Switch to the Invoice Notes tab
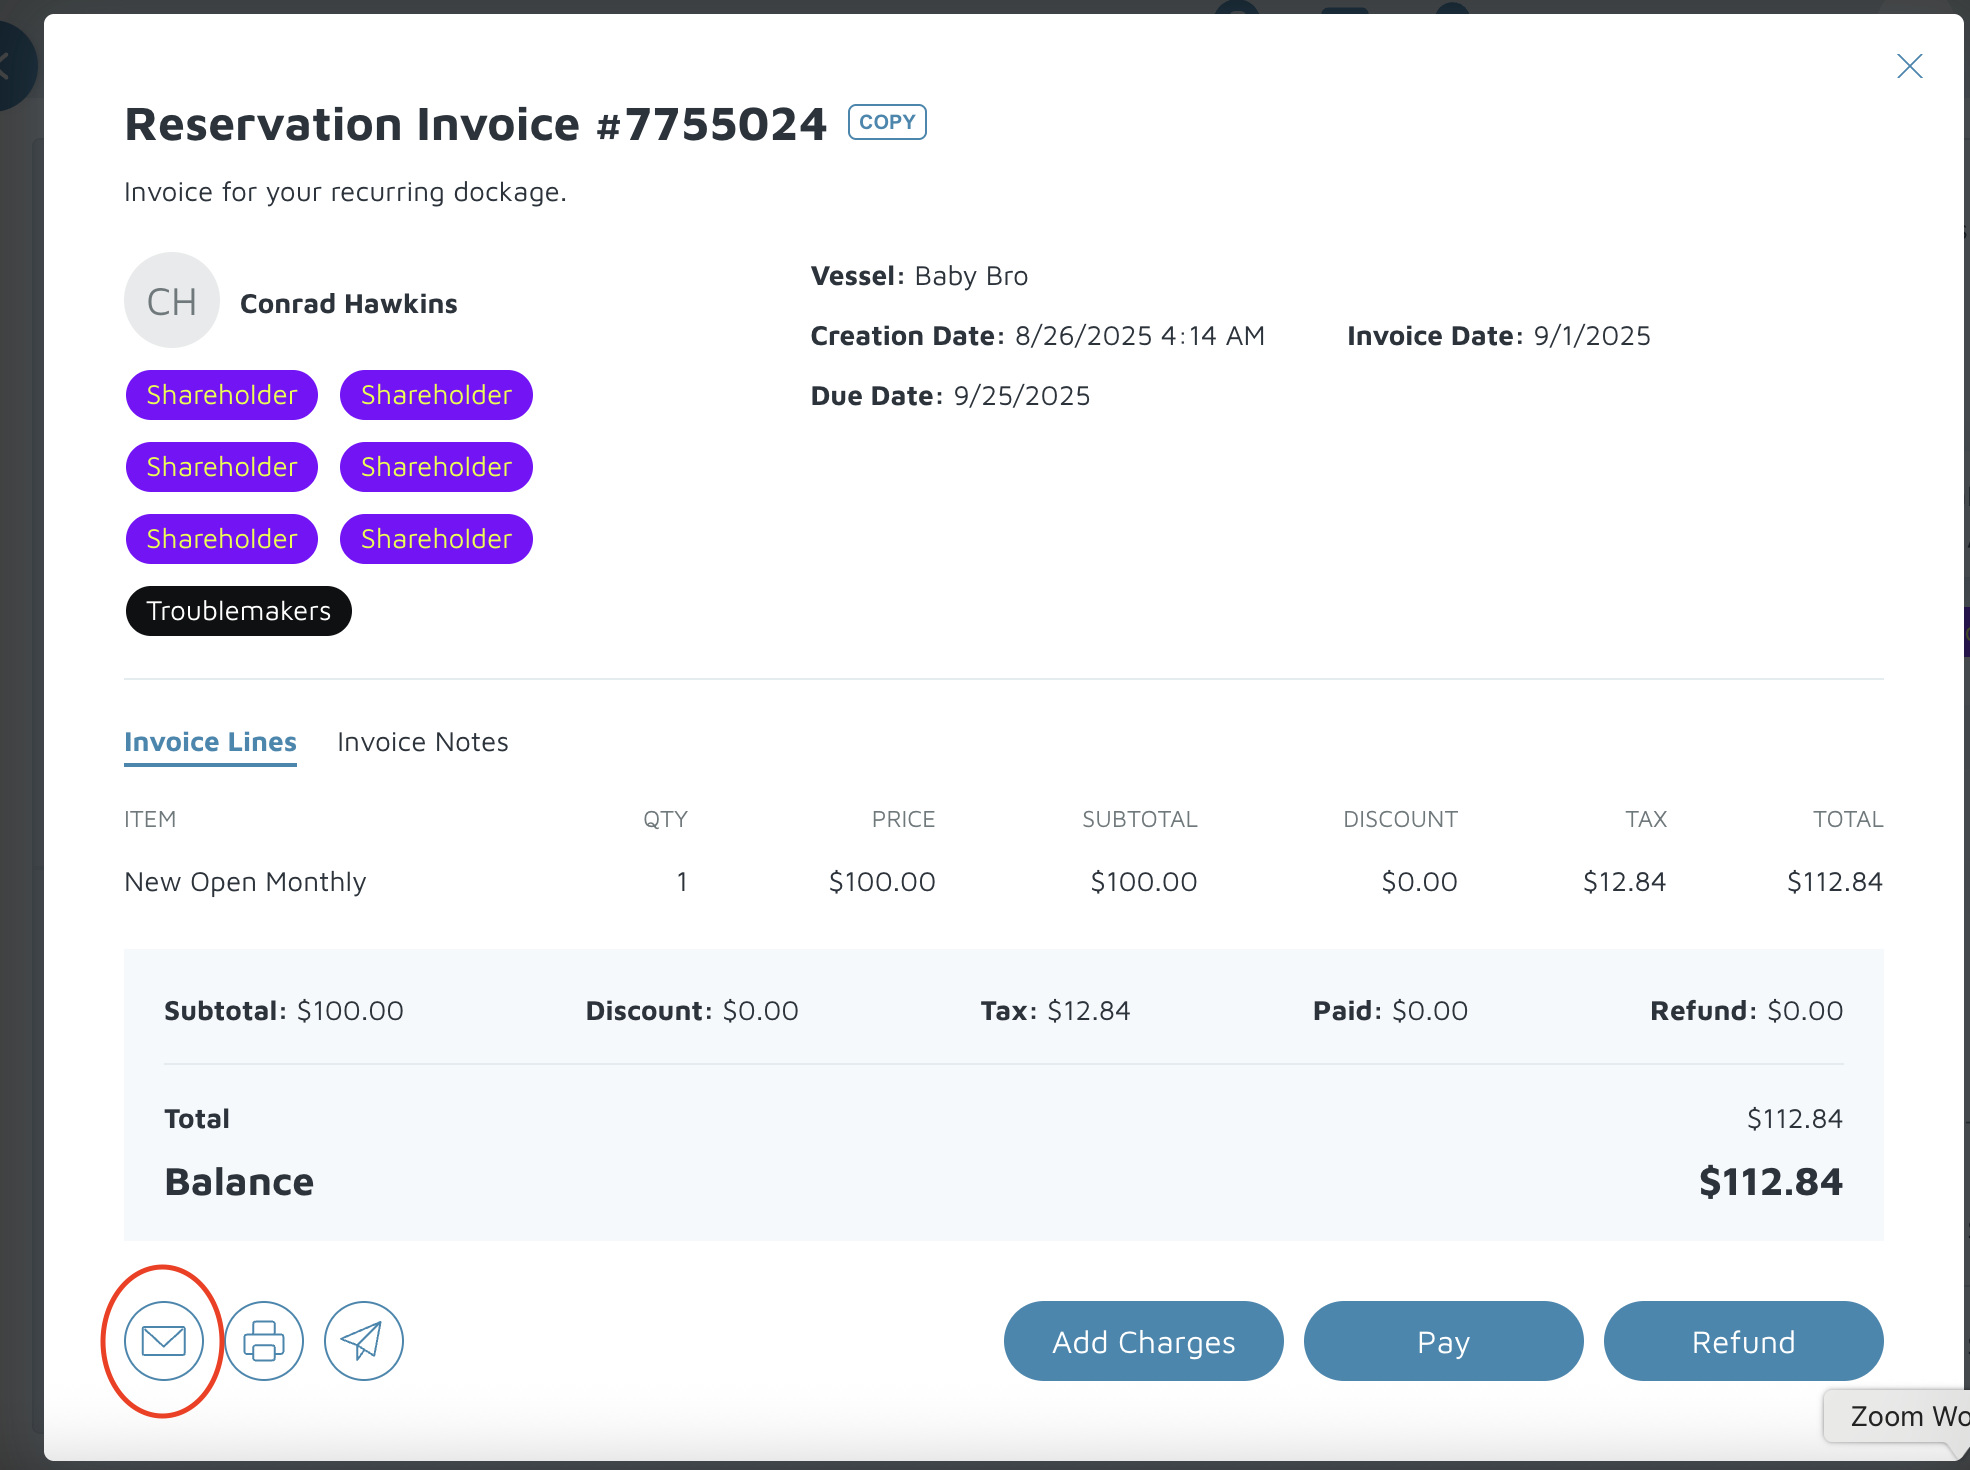The height and width of the screenshot is (1470, 1970). point(422,742)
